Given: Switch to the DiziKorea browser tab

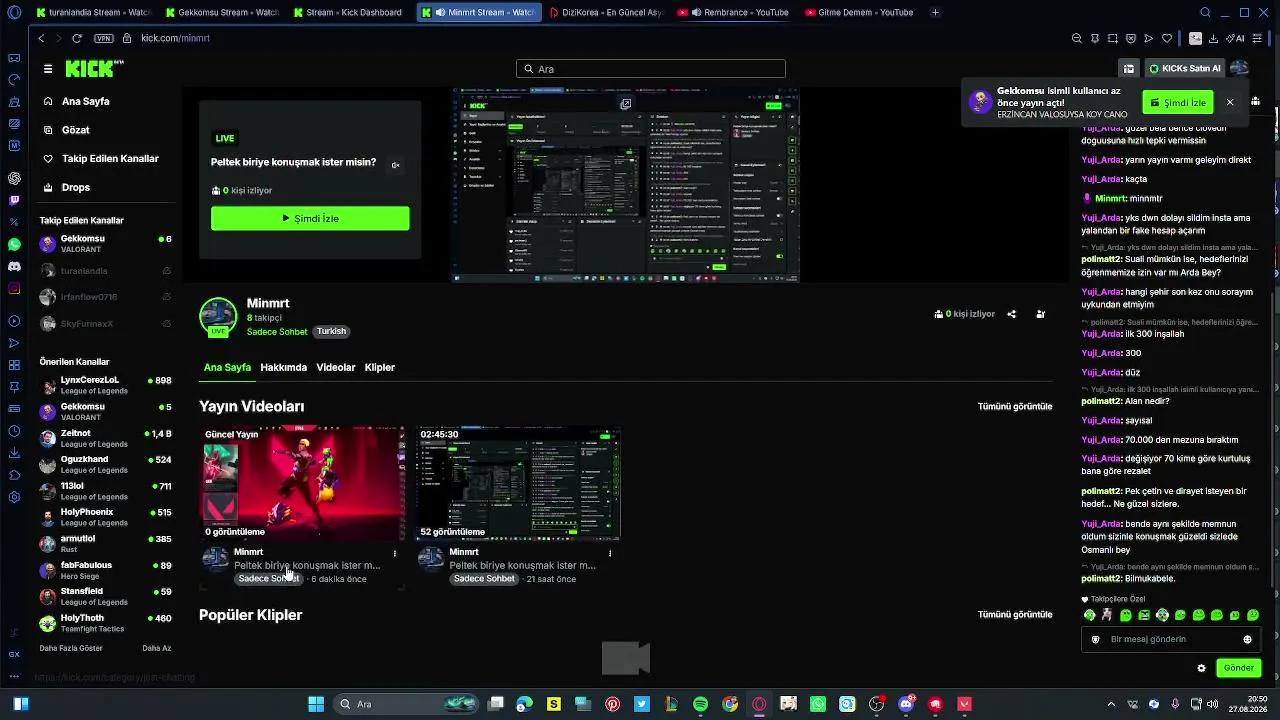Looking at the screenshot, I should coord(606,13).
